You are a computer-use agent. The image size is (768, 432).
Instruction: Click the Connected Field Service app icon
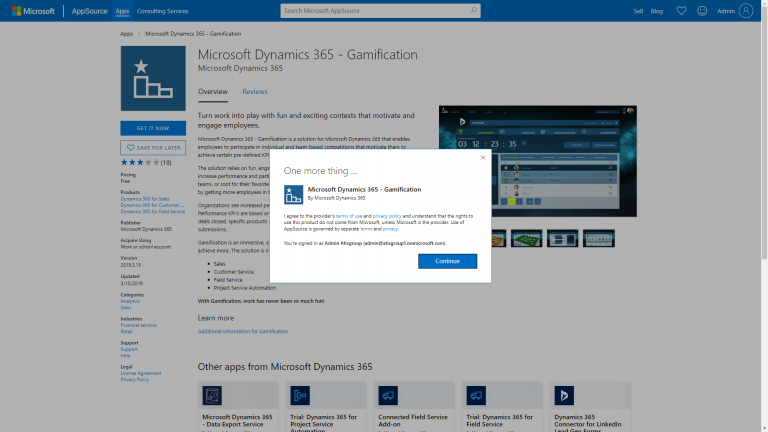coord(388,395)
